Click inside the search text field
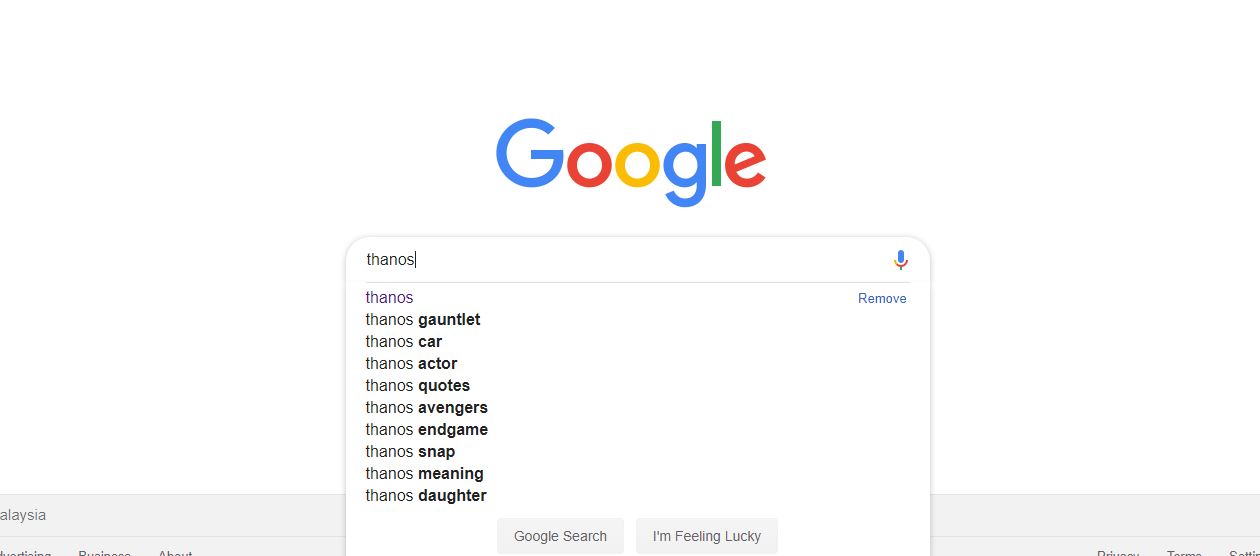 625,260
